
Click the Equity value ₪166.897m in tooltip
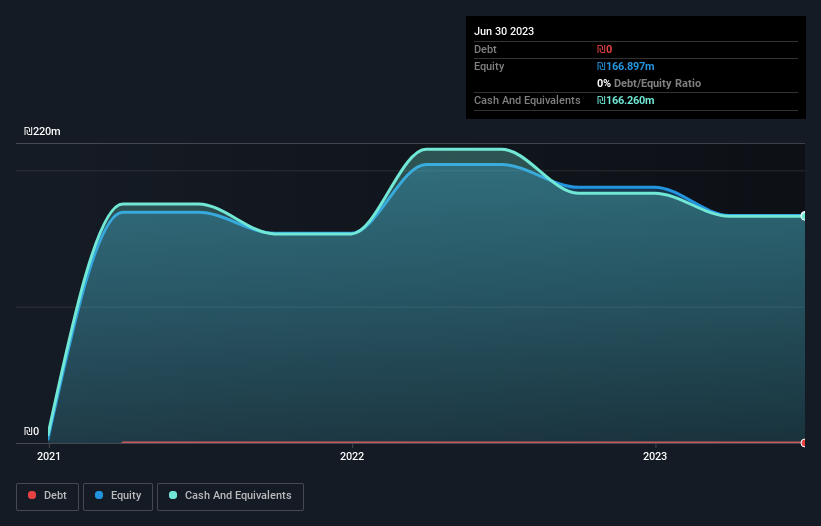626,66
